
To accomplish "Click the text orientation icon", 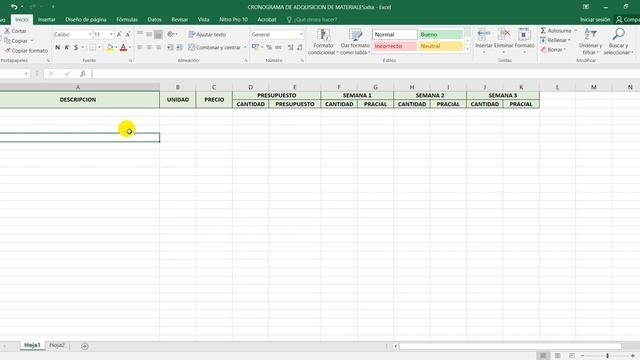I will pyautogui.click(x=171, y=34).
